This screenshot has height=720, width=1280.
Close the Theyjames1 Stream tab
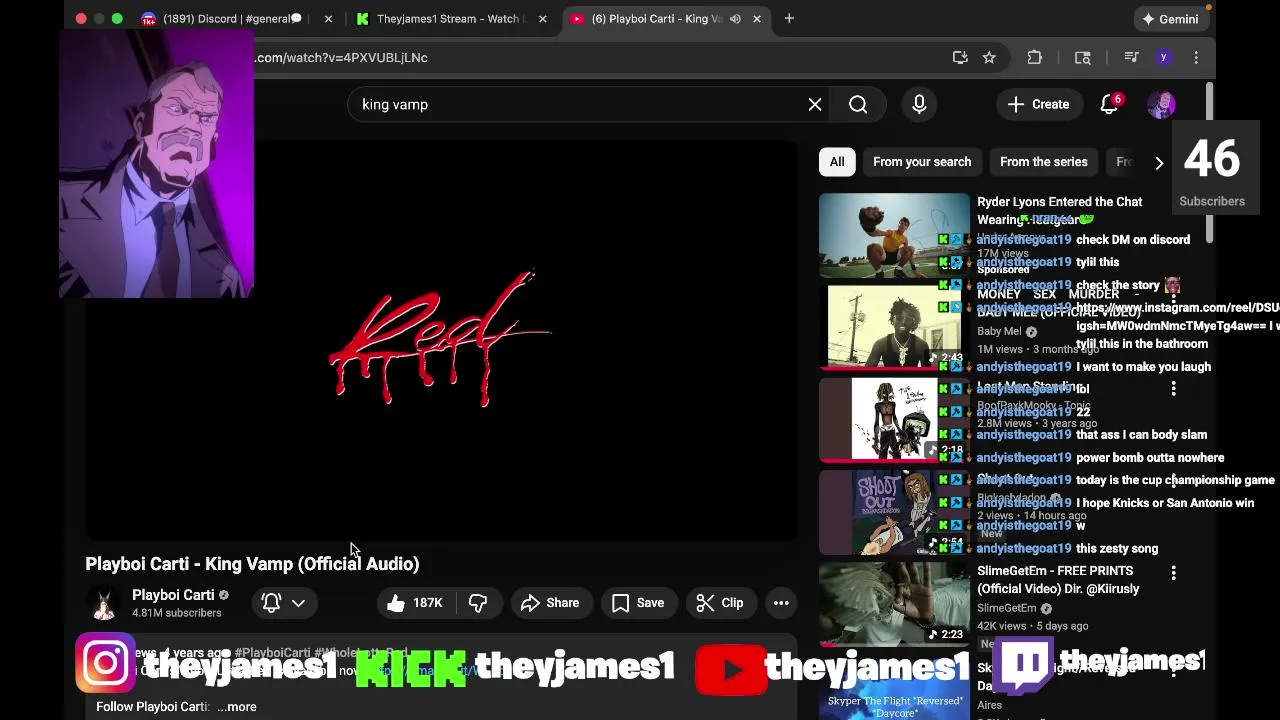coord(542,18)
